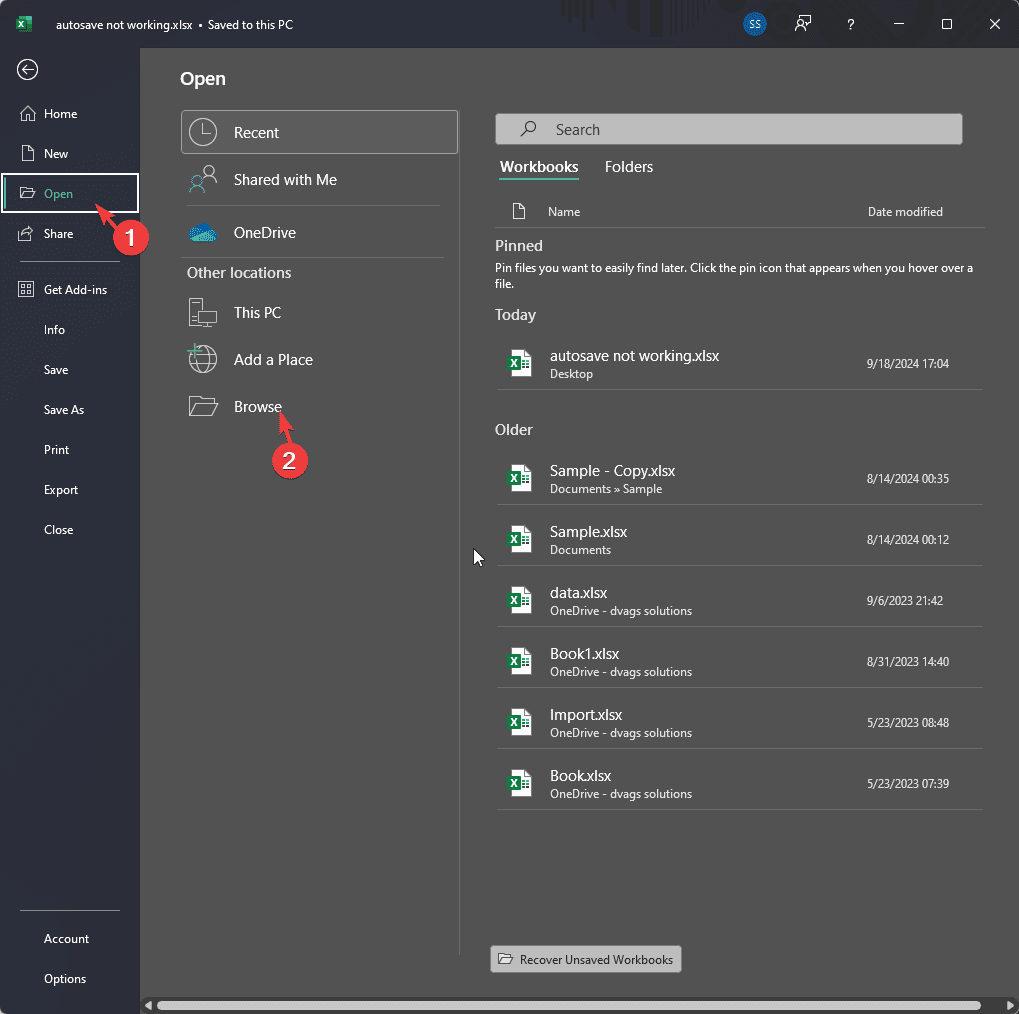
Task: Open Book1.xlsx recent file
Action: pyautogui.click(x=739, y=662)
